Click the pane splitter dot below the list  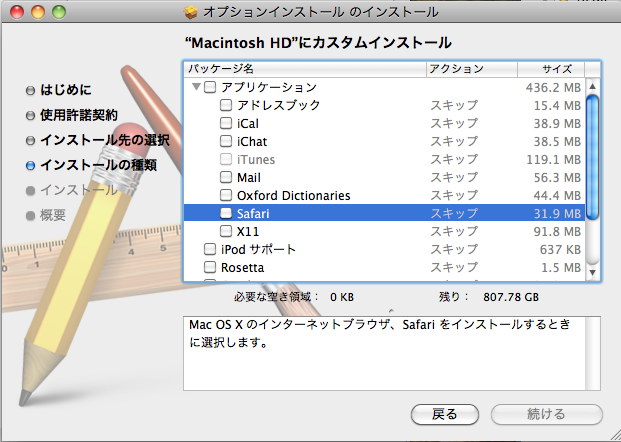pyautogui.click(x=391, y=311)
